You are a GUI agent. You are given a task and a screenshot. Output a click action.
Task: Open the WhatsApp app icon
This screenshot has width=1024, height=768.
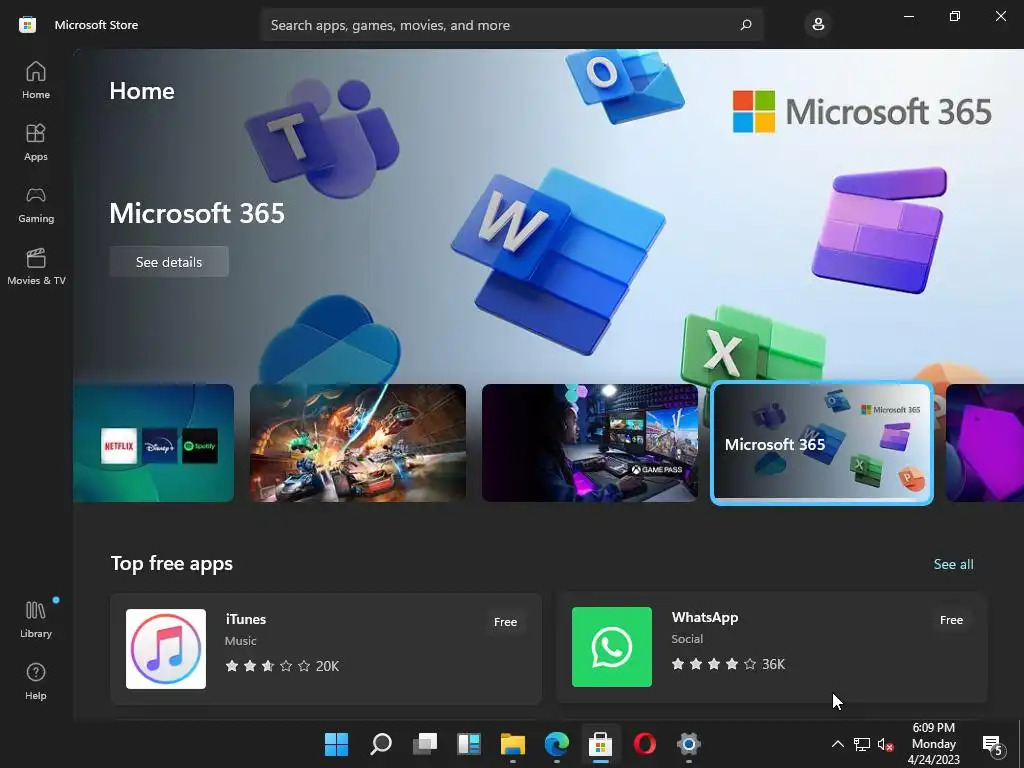coord(612,647)
